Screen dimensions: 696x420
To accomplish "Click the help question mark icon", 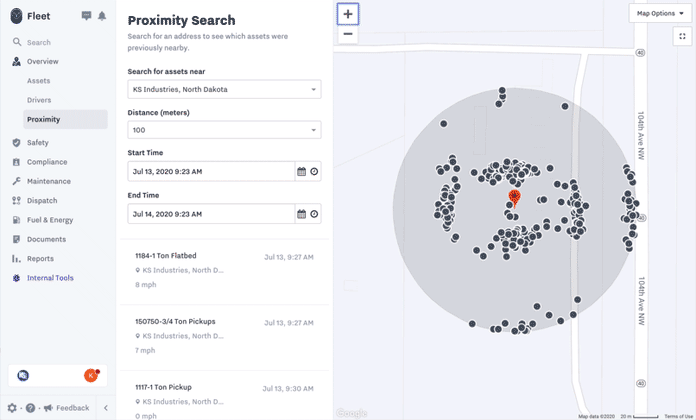I will 30,408.
